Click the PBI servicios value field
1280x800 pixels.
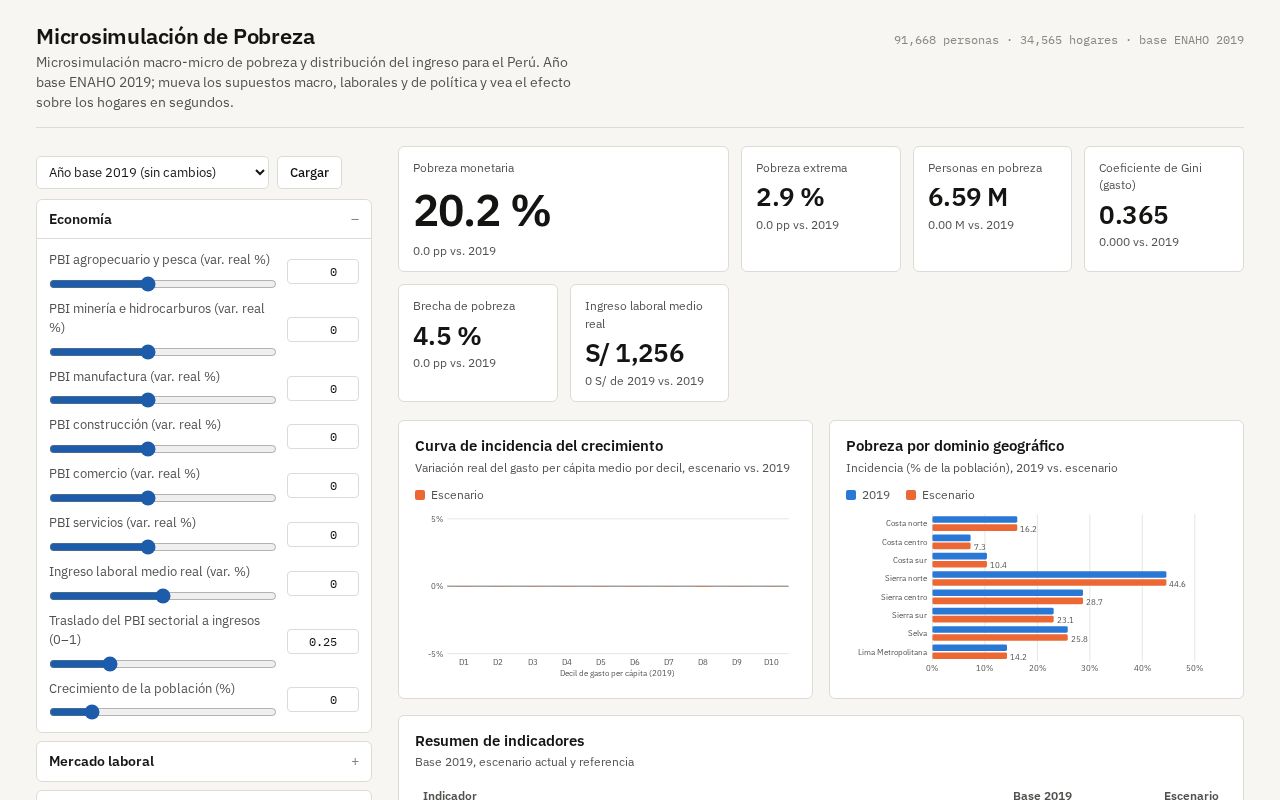coord(323,535)
